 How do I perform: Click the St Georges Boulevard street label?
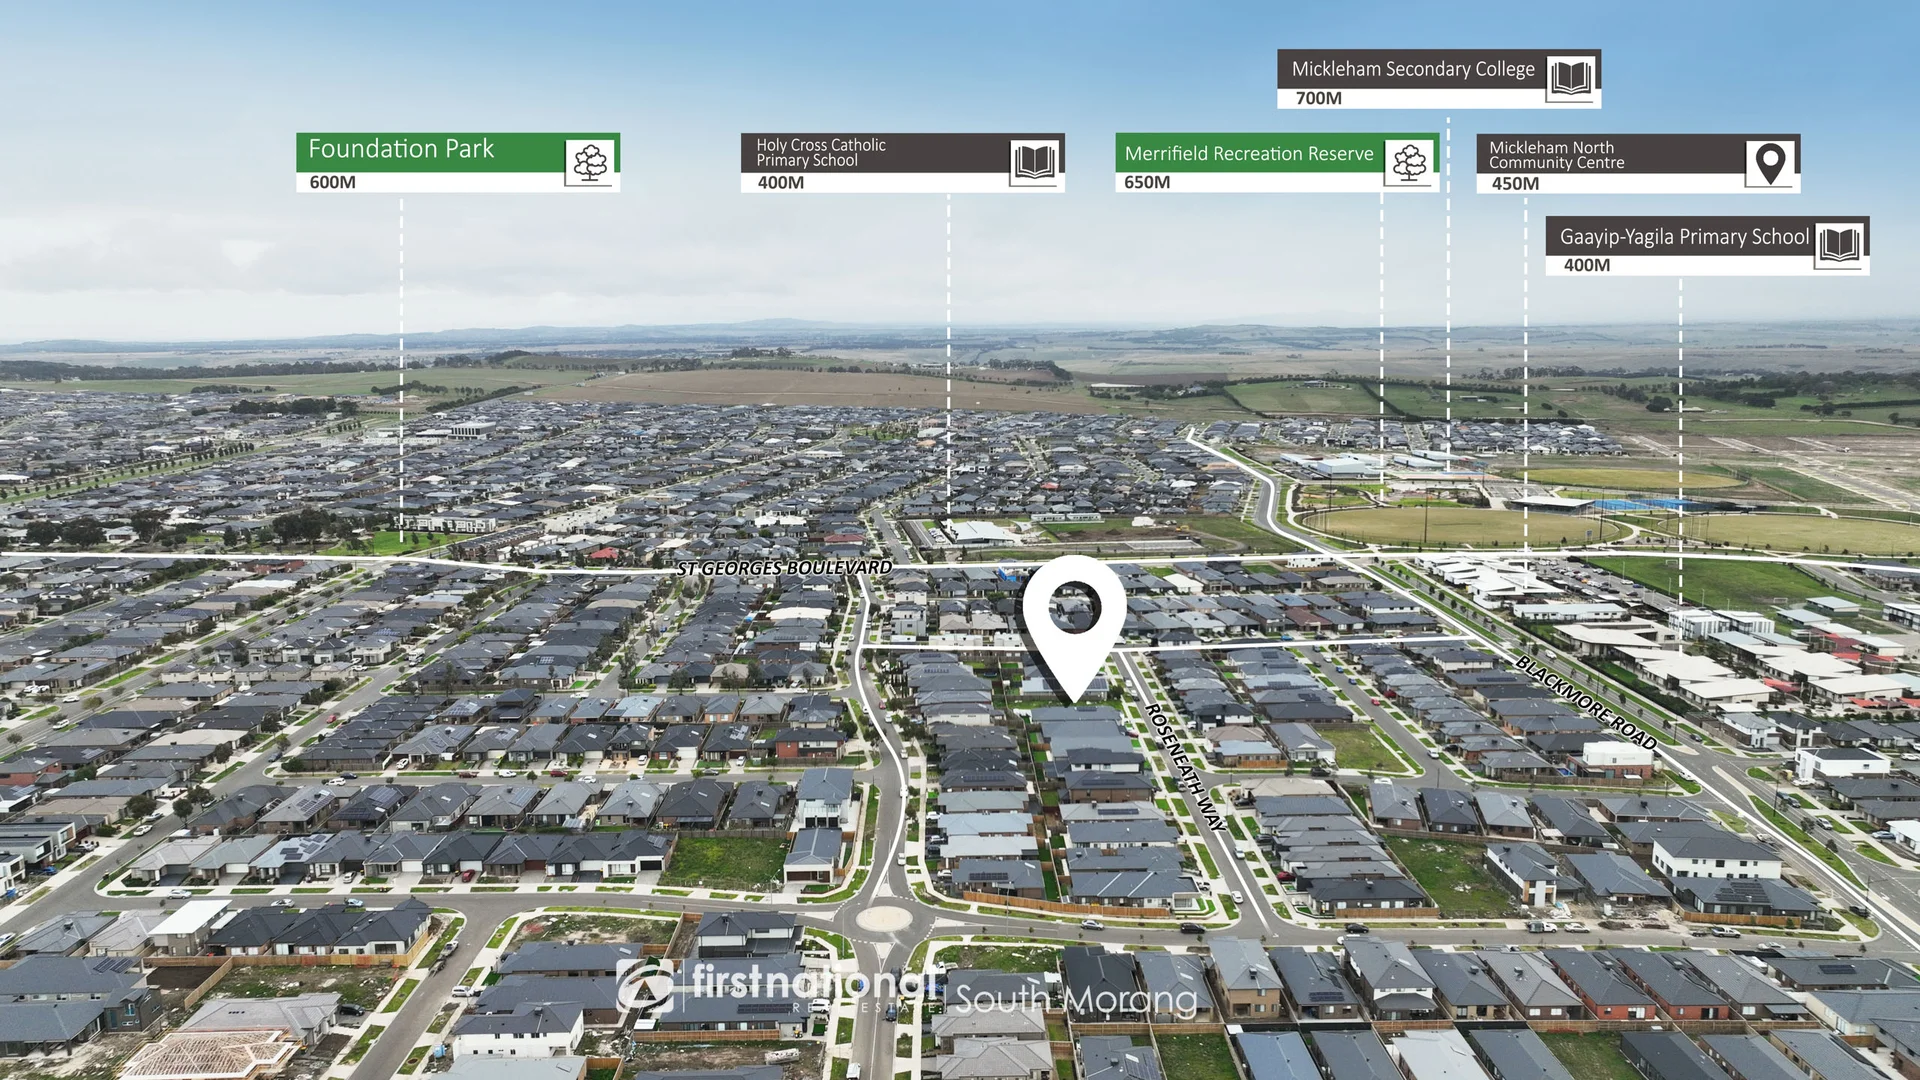click(784, 568)
